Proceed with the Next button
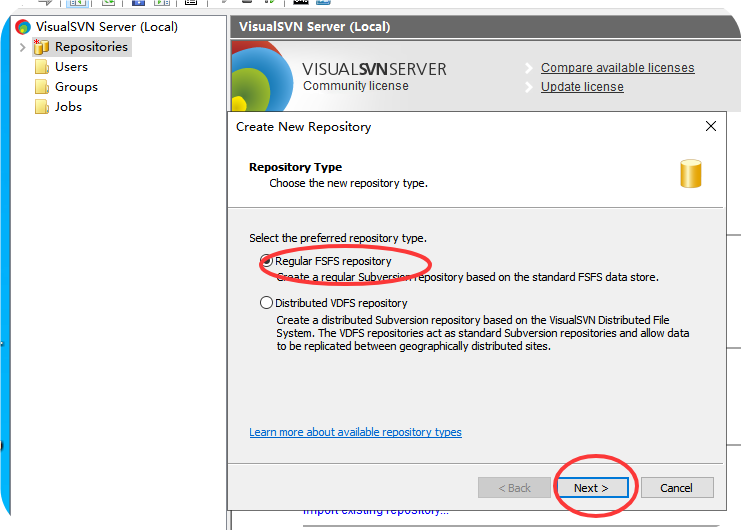The image size is (741, 530). pos(593,488)
